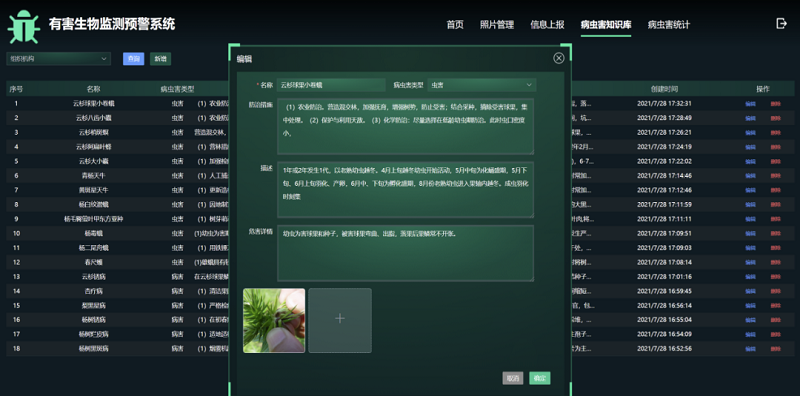The image size is (800, 396).
Task: Click edit link for row dated 17:01:16
Action: point(751,277)
